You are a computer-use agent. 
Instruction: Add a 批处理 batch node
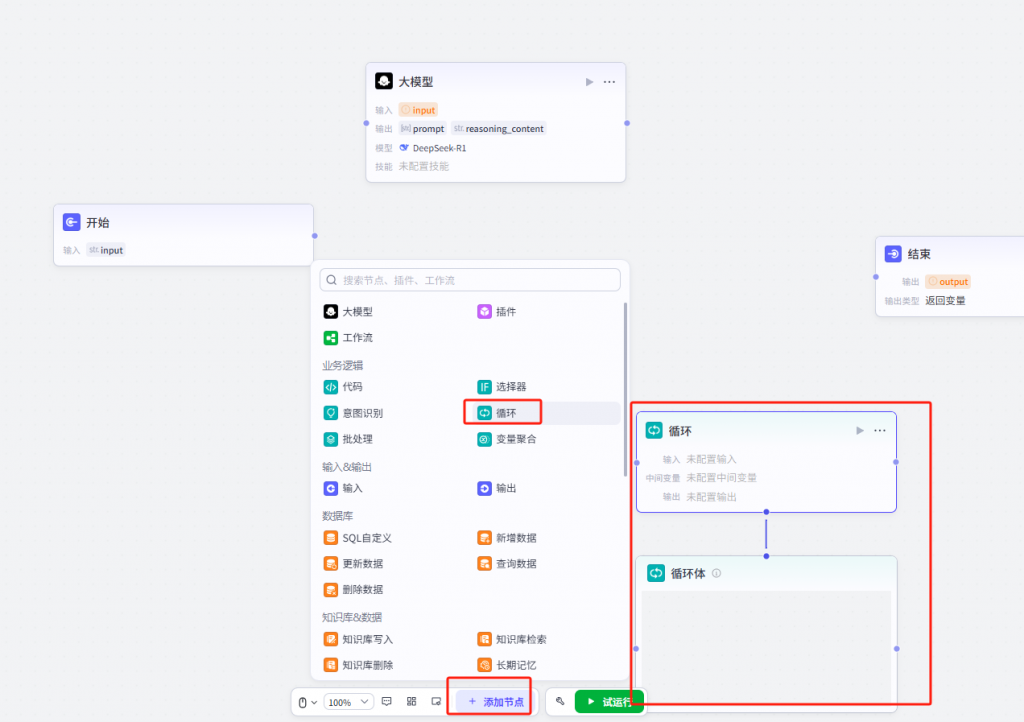pos(349,439)
